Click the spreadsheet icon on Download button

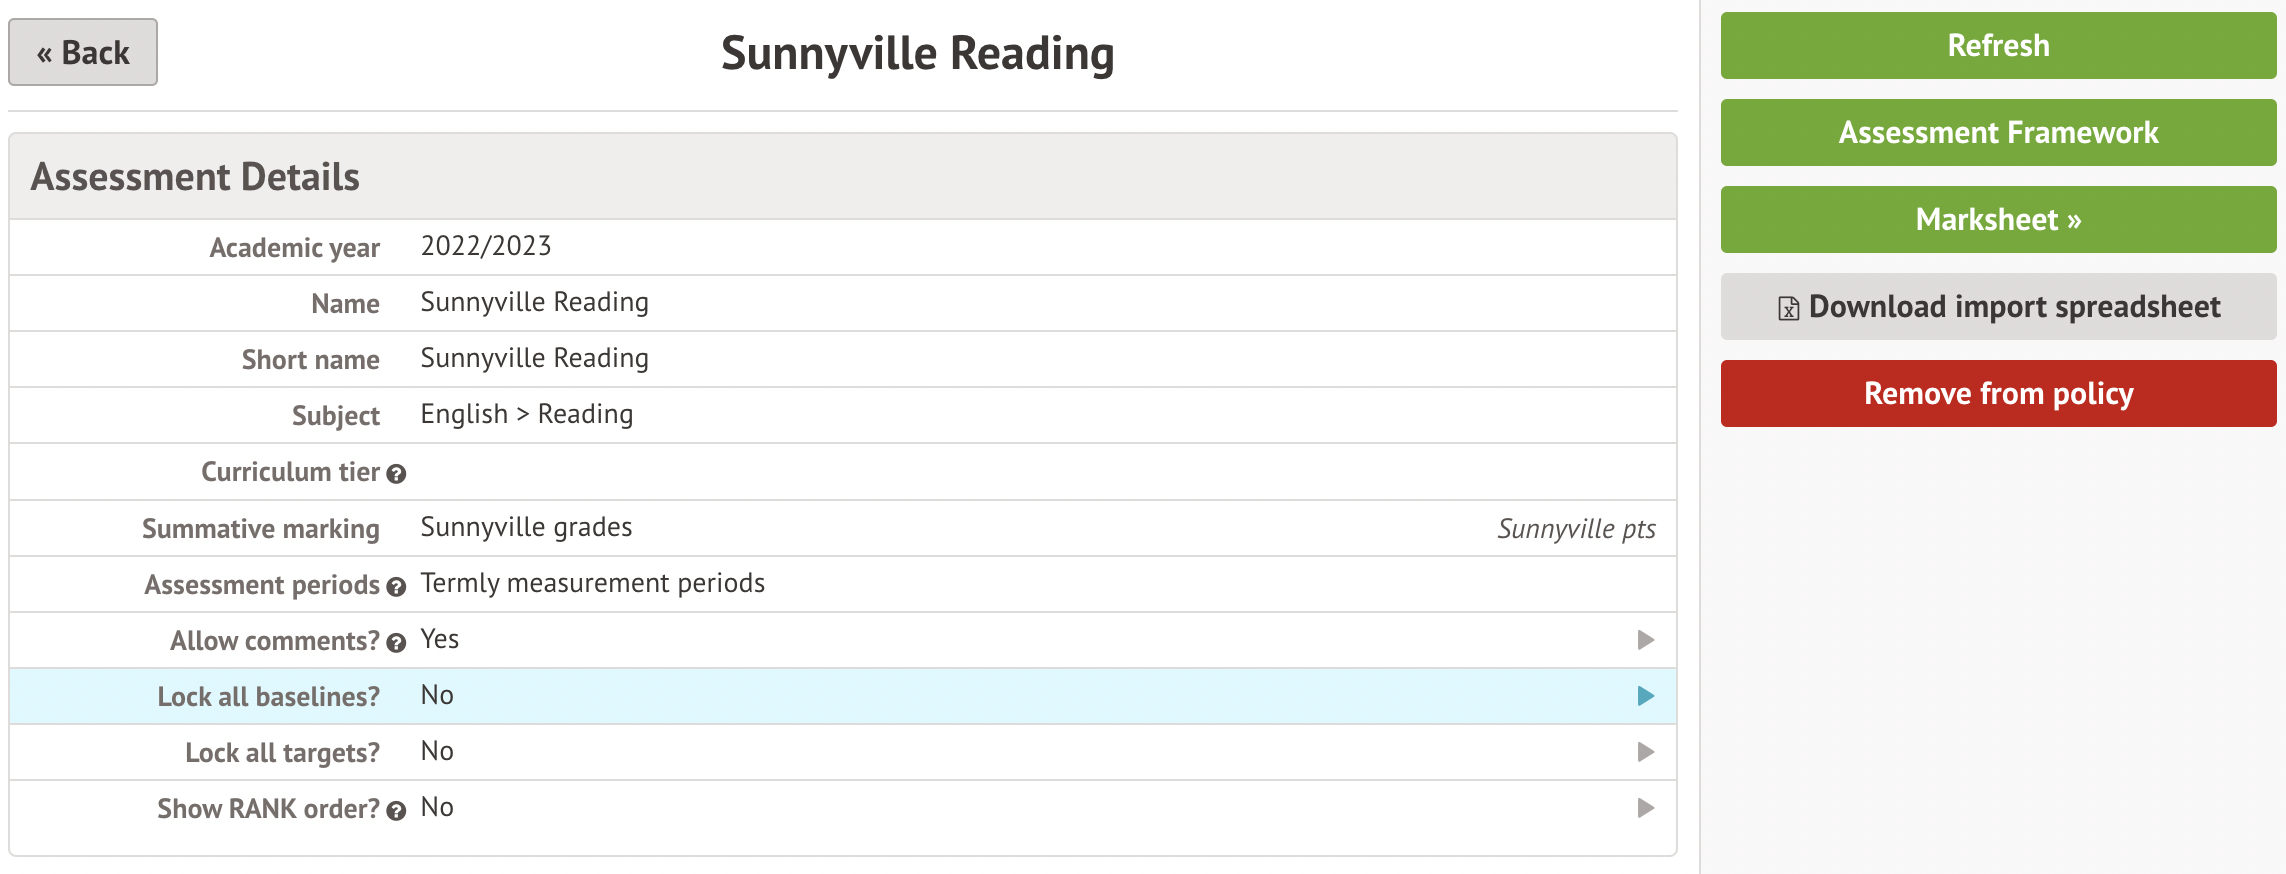pyautogui.click(x=1788, y=308)
